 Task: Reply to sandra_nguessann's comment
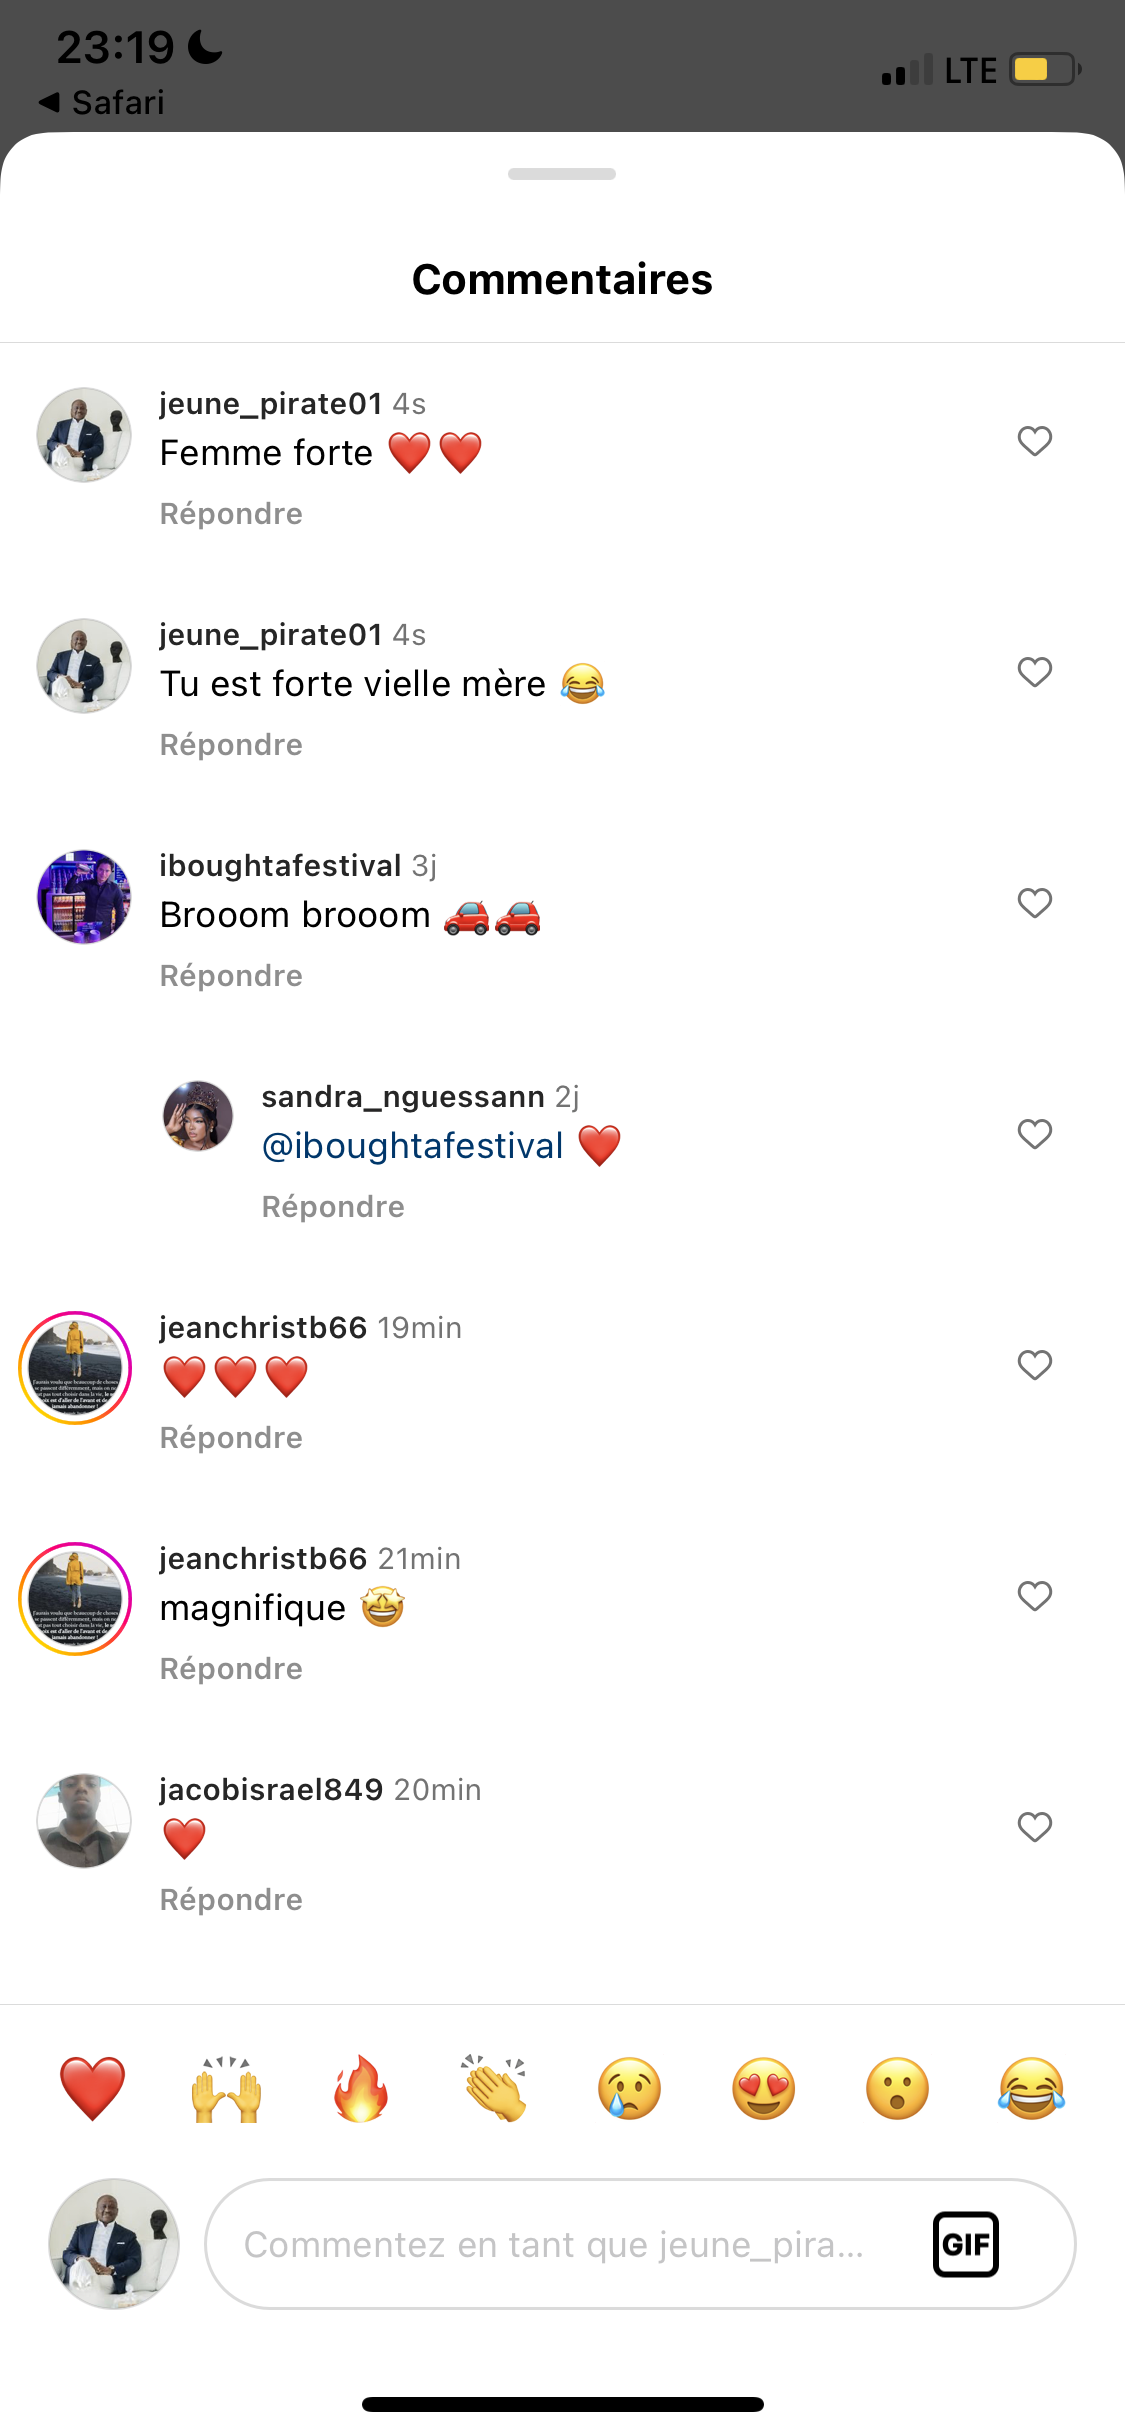point(333,1207)
